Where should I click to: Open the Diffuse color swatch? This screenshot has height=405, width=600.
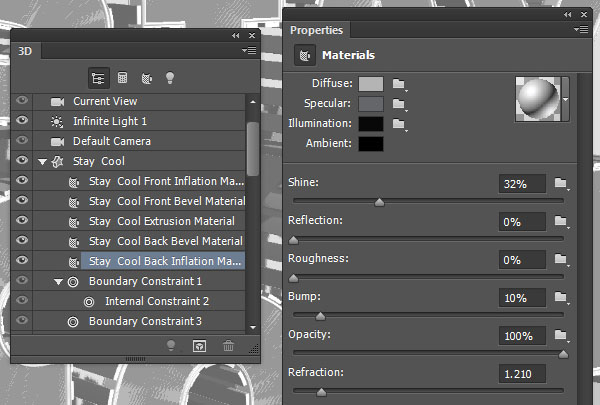pos(371,84)
